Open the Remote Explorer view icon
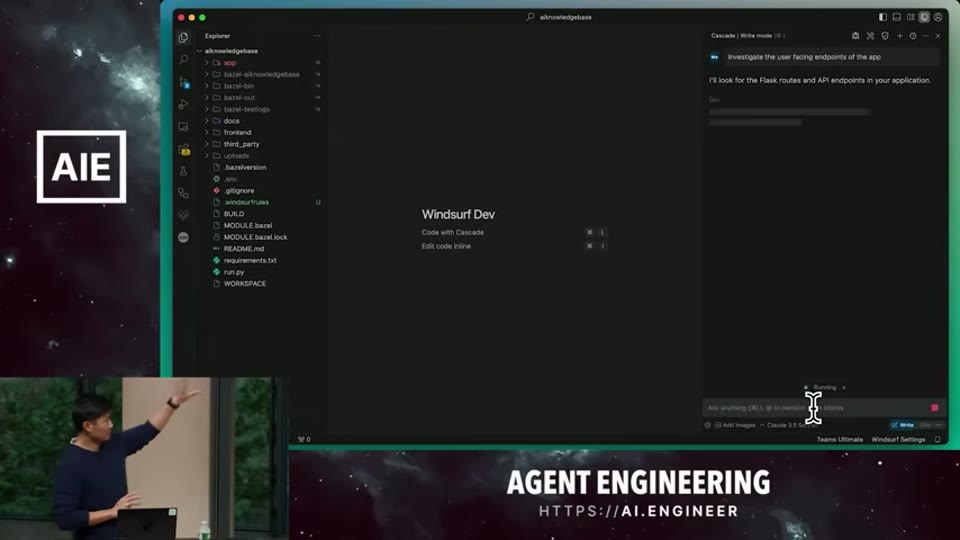Screen dimensions: 960x540 pyautogui.click(x=183, y=127)
